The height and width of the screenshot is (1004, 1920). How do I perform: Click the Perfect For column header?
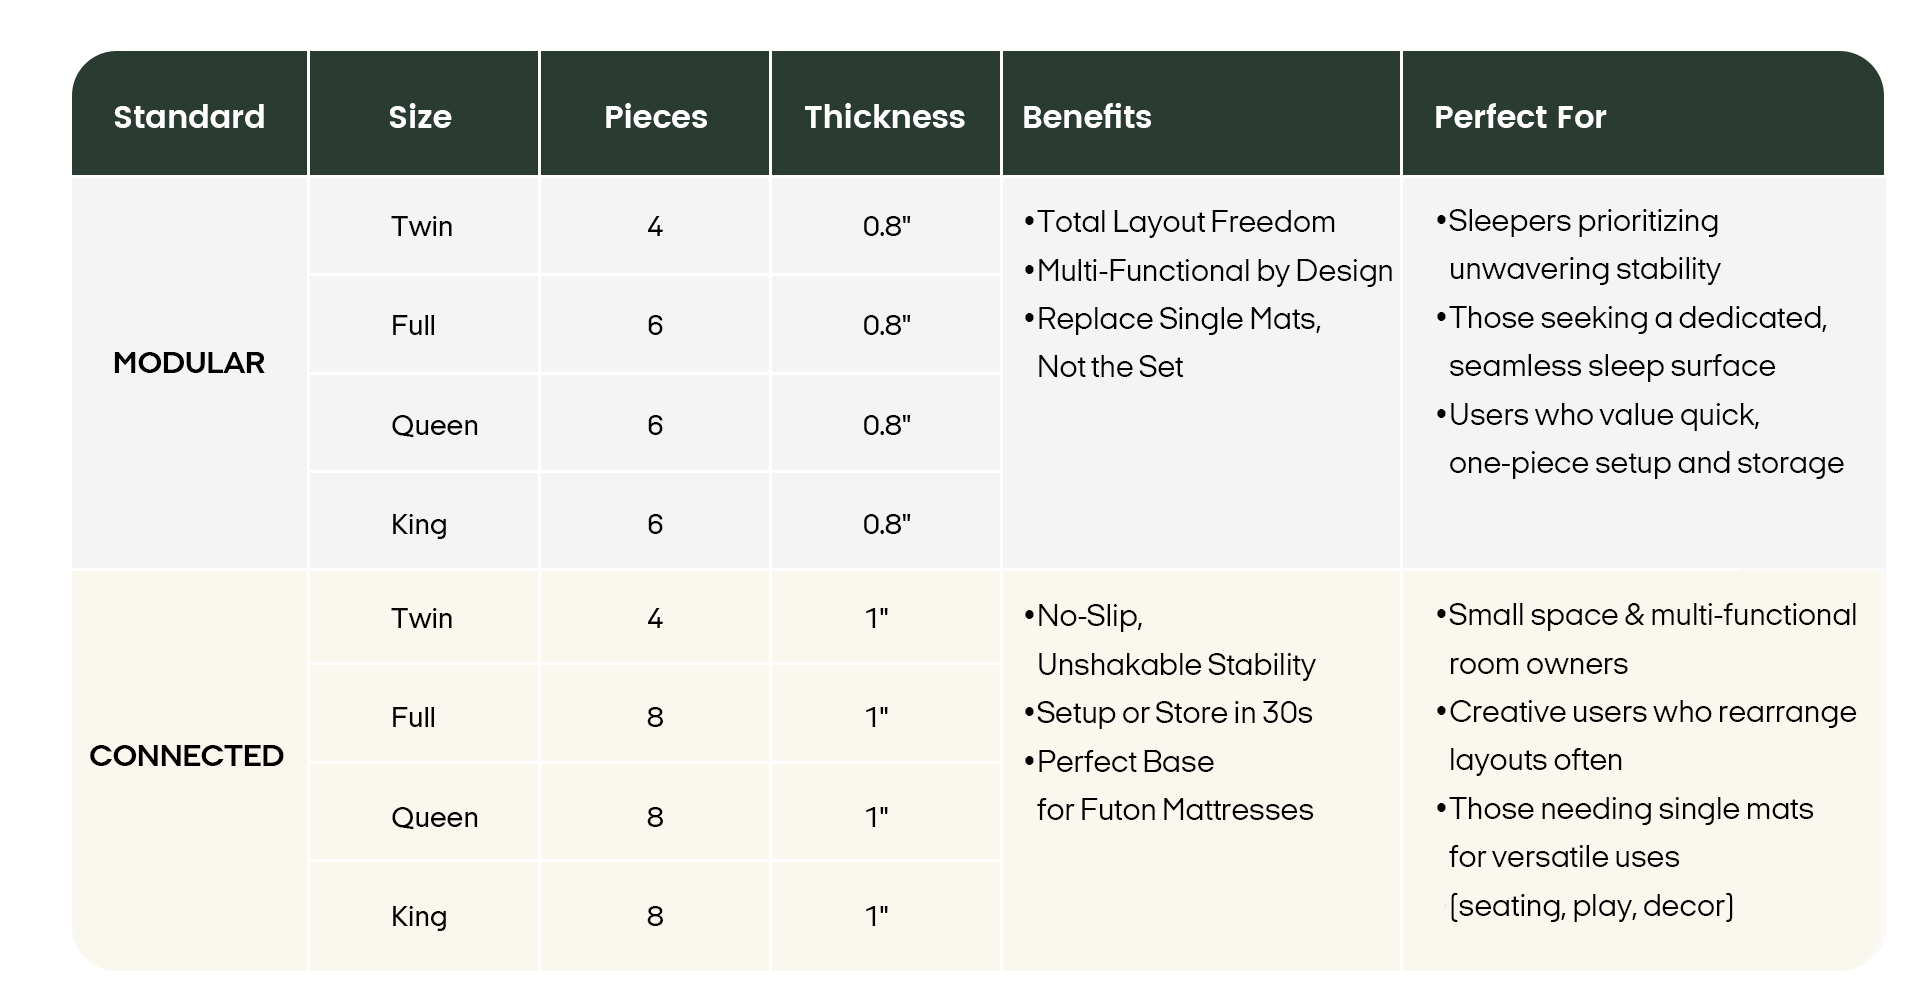coord(1520,117)
